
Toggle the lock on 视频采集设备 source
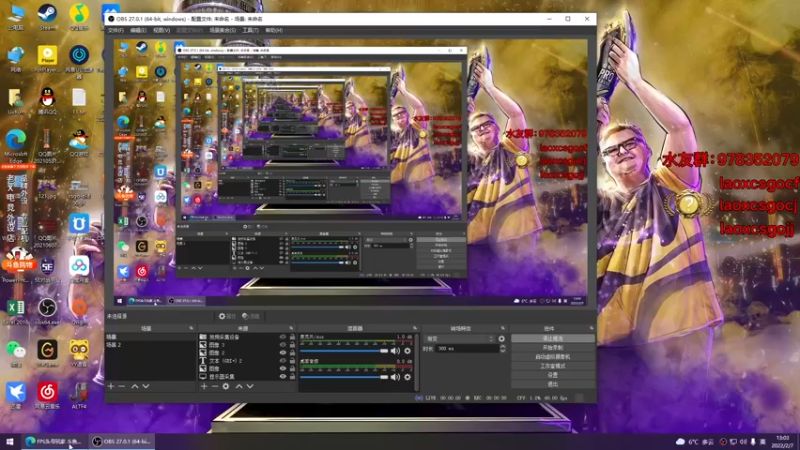292,337
